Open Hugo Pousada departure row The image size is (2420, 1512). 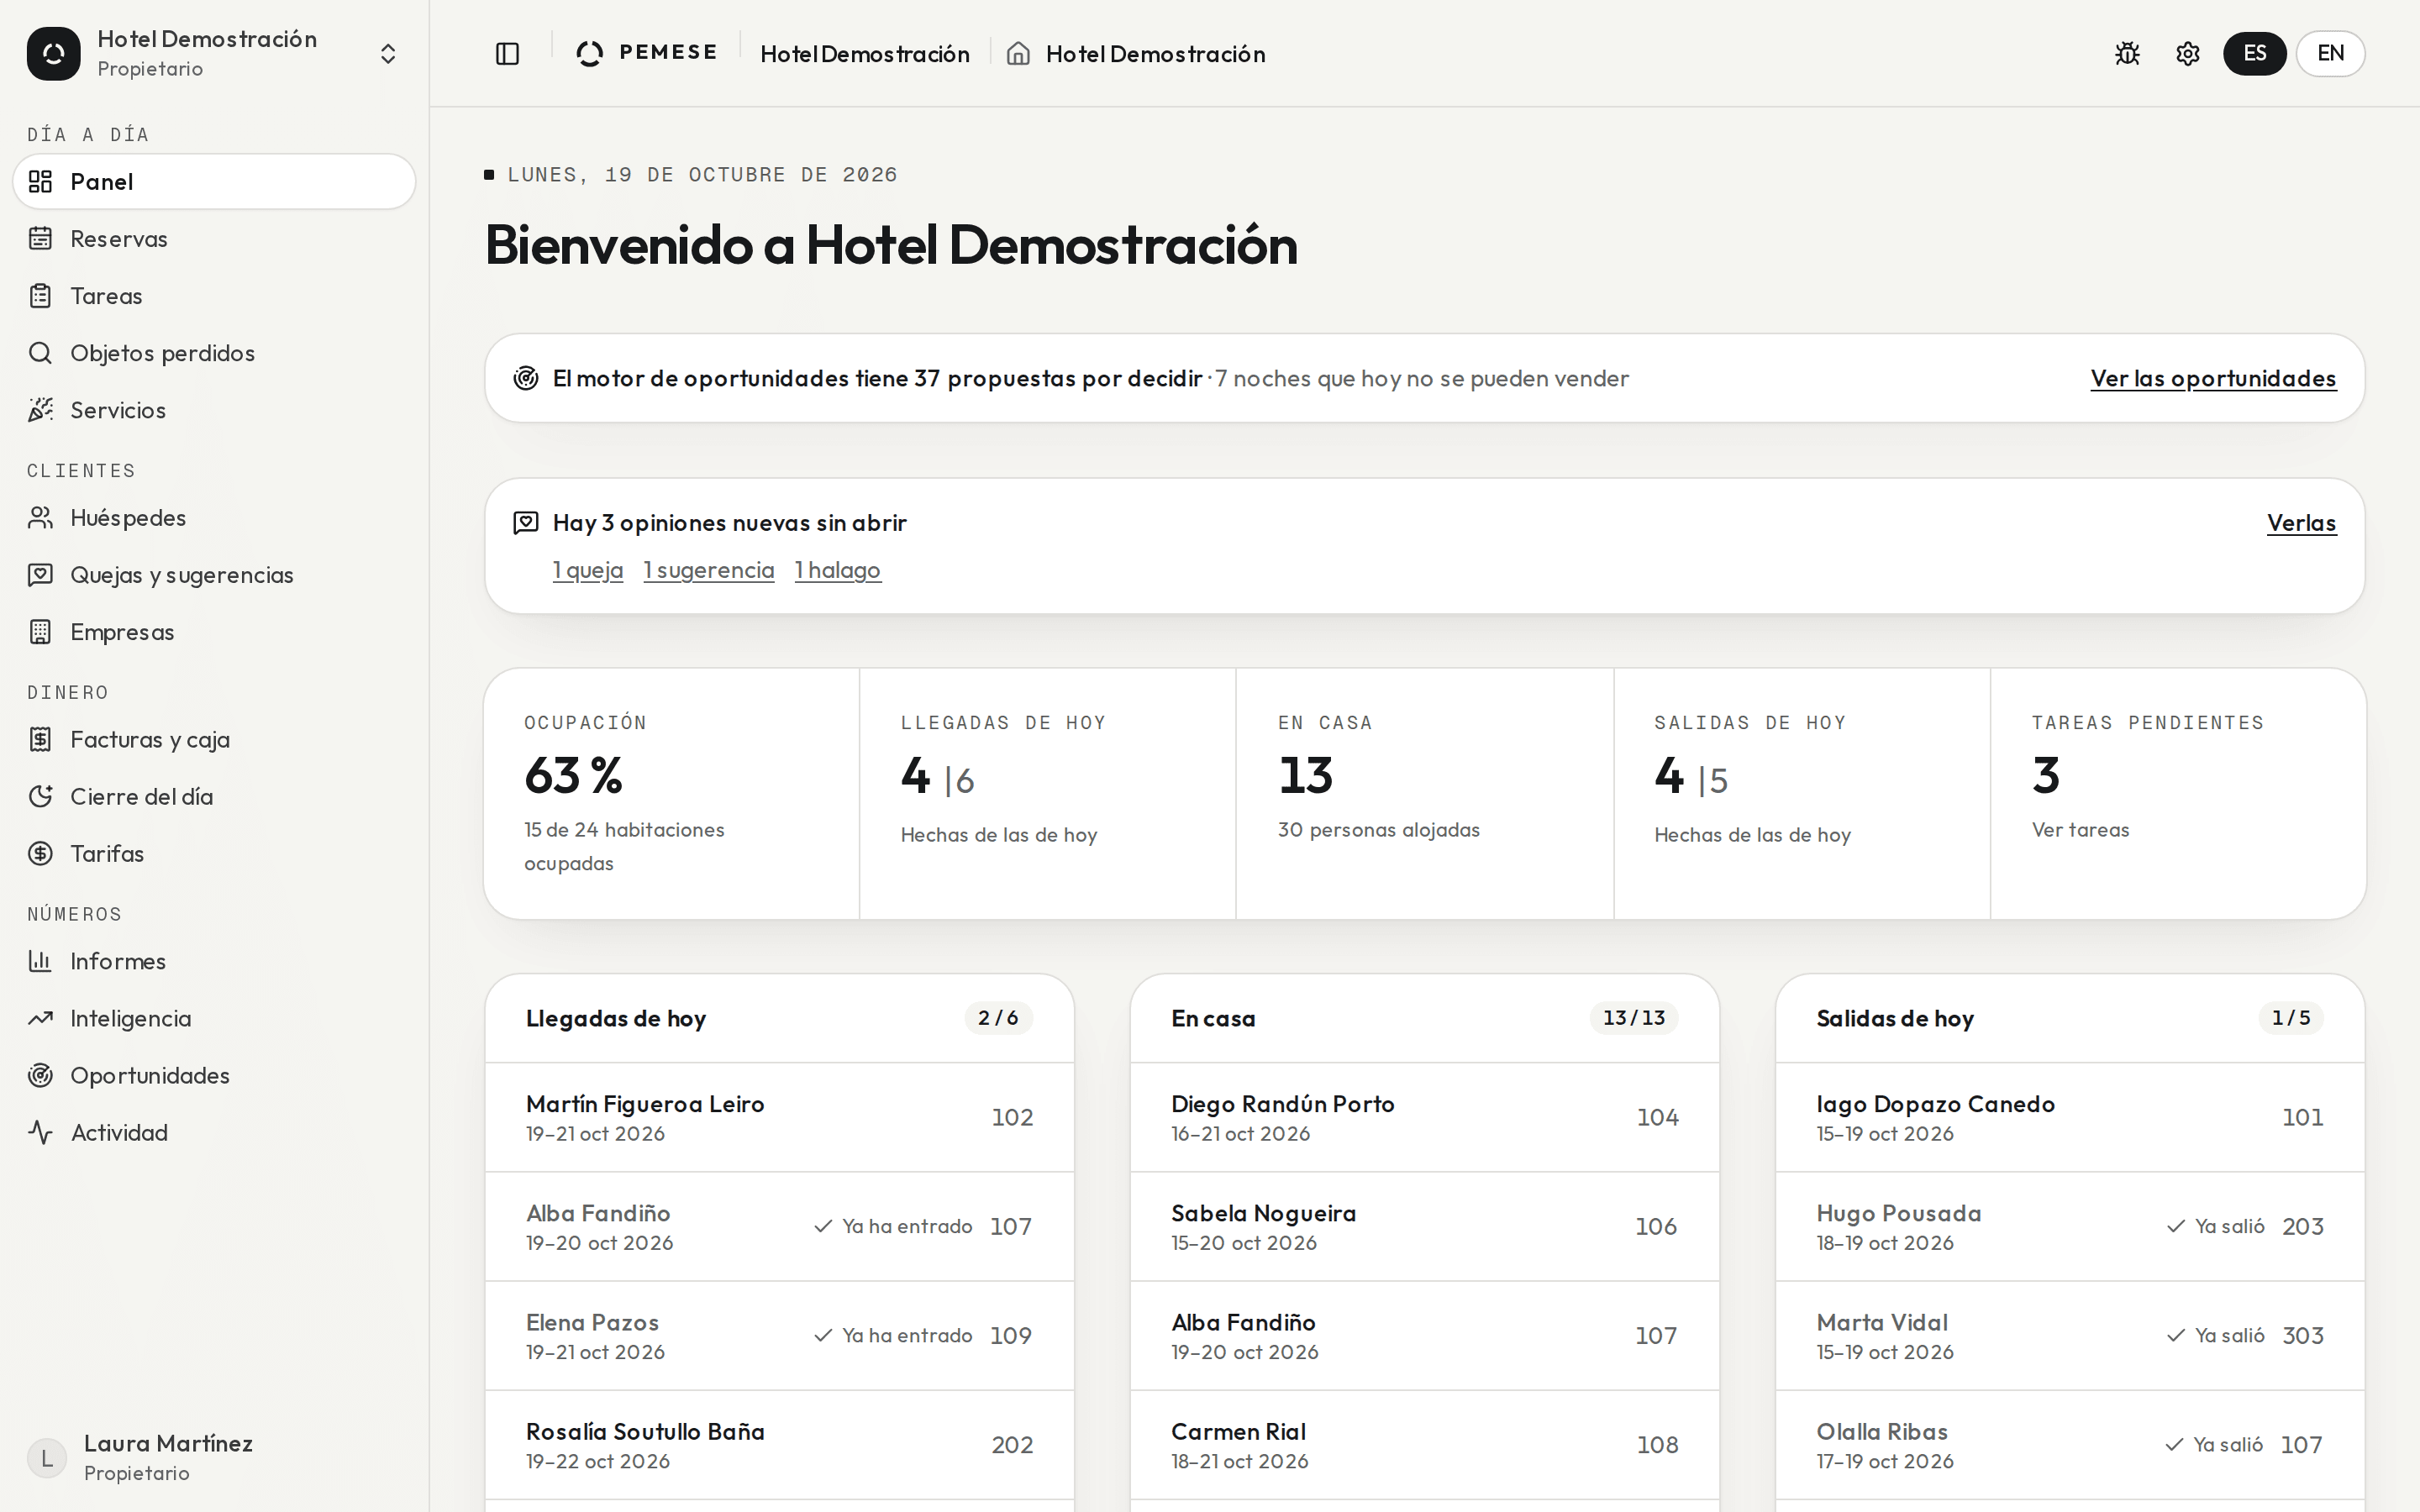click(2070, 1226)
